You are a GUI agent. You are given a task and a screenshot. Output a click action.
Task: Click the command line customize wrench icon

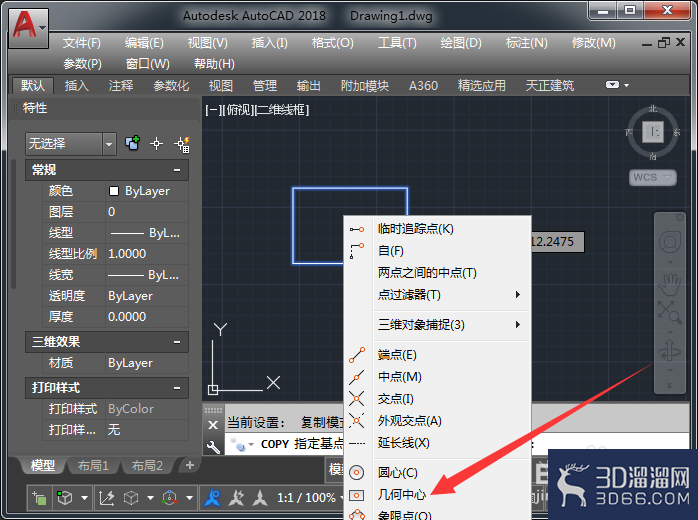pyautogui.click(x=213, y=446)
